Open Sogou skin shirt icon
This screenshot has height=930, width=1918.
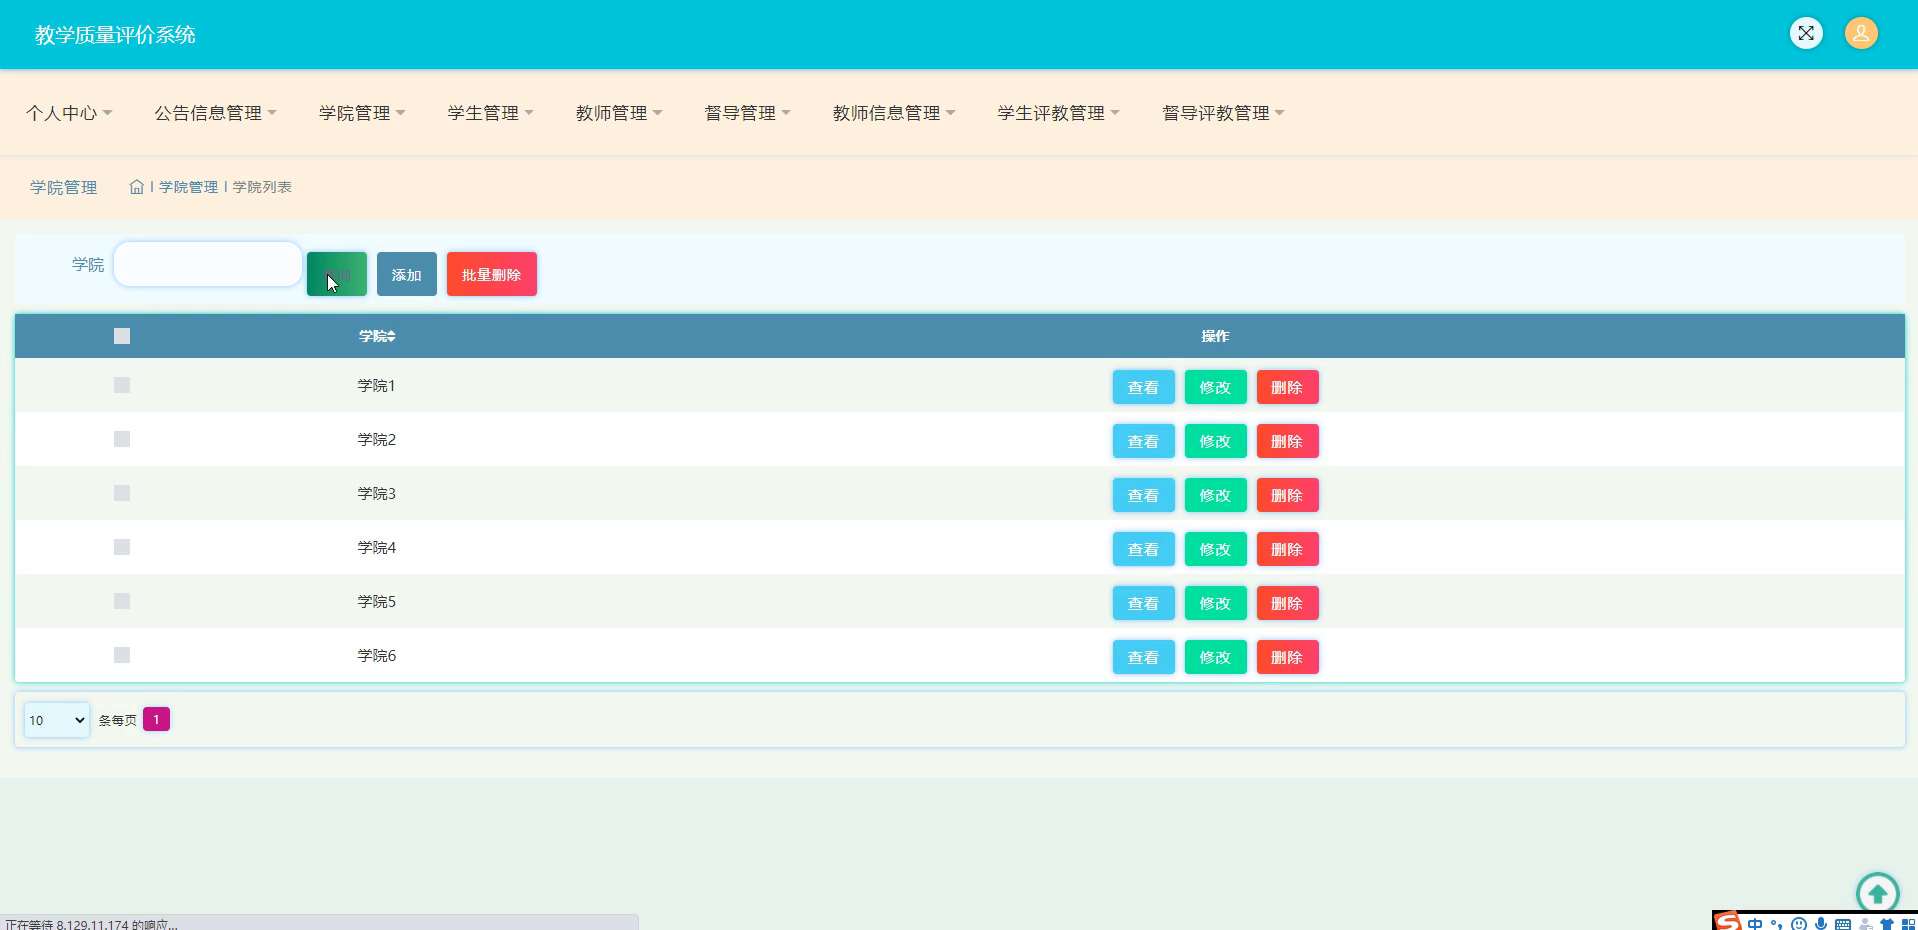click(x=1887, y=925)
